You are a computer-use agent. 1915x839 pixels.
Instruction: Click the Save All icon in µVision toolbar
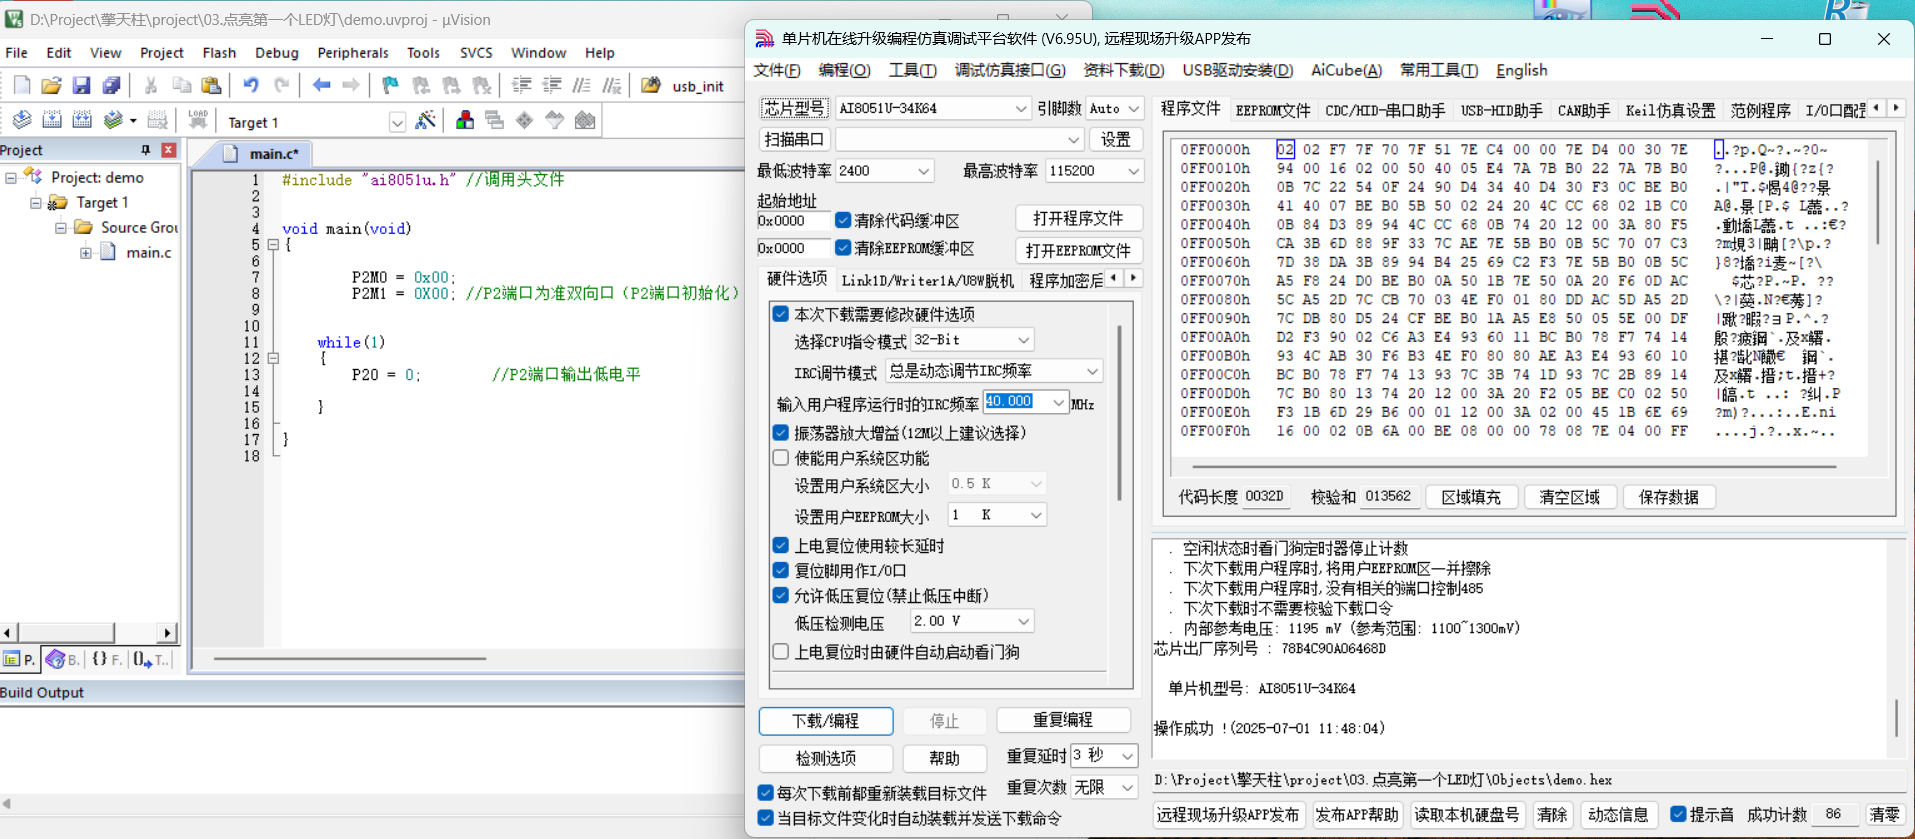point(112,86)
